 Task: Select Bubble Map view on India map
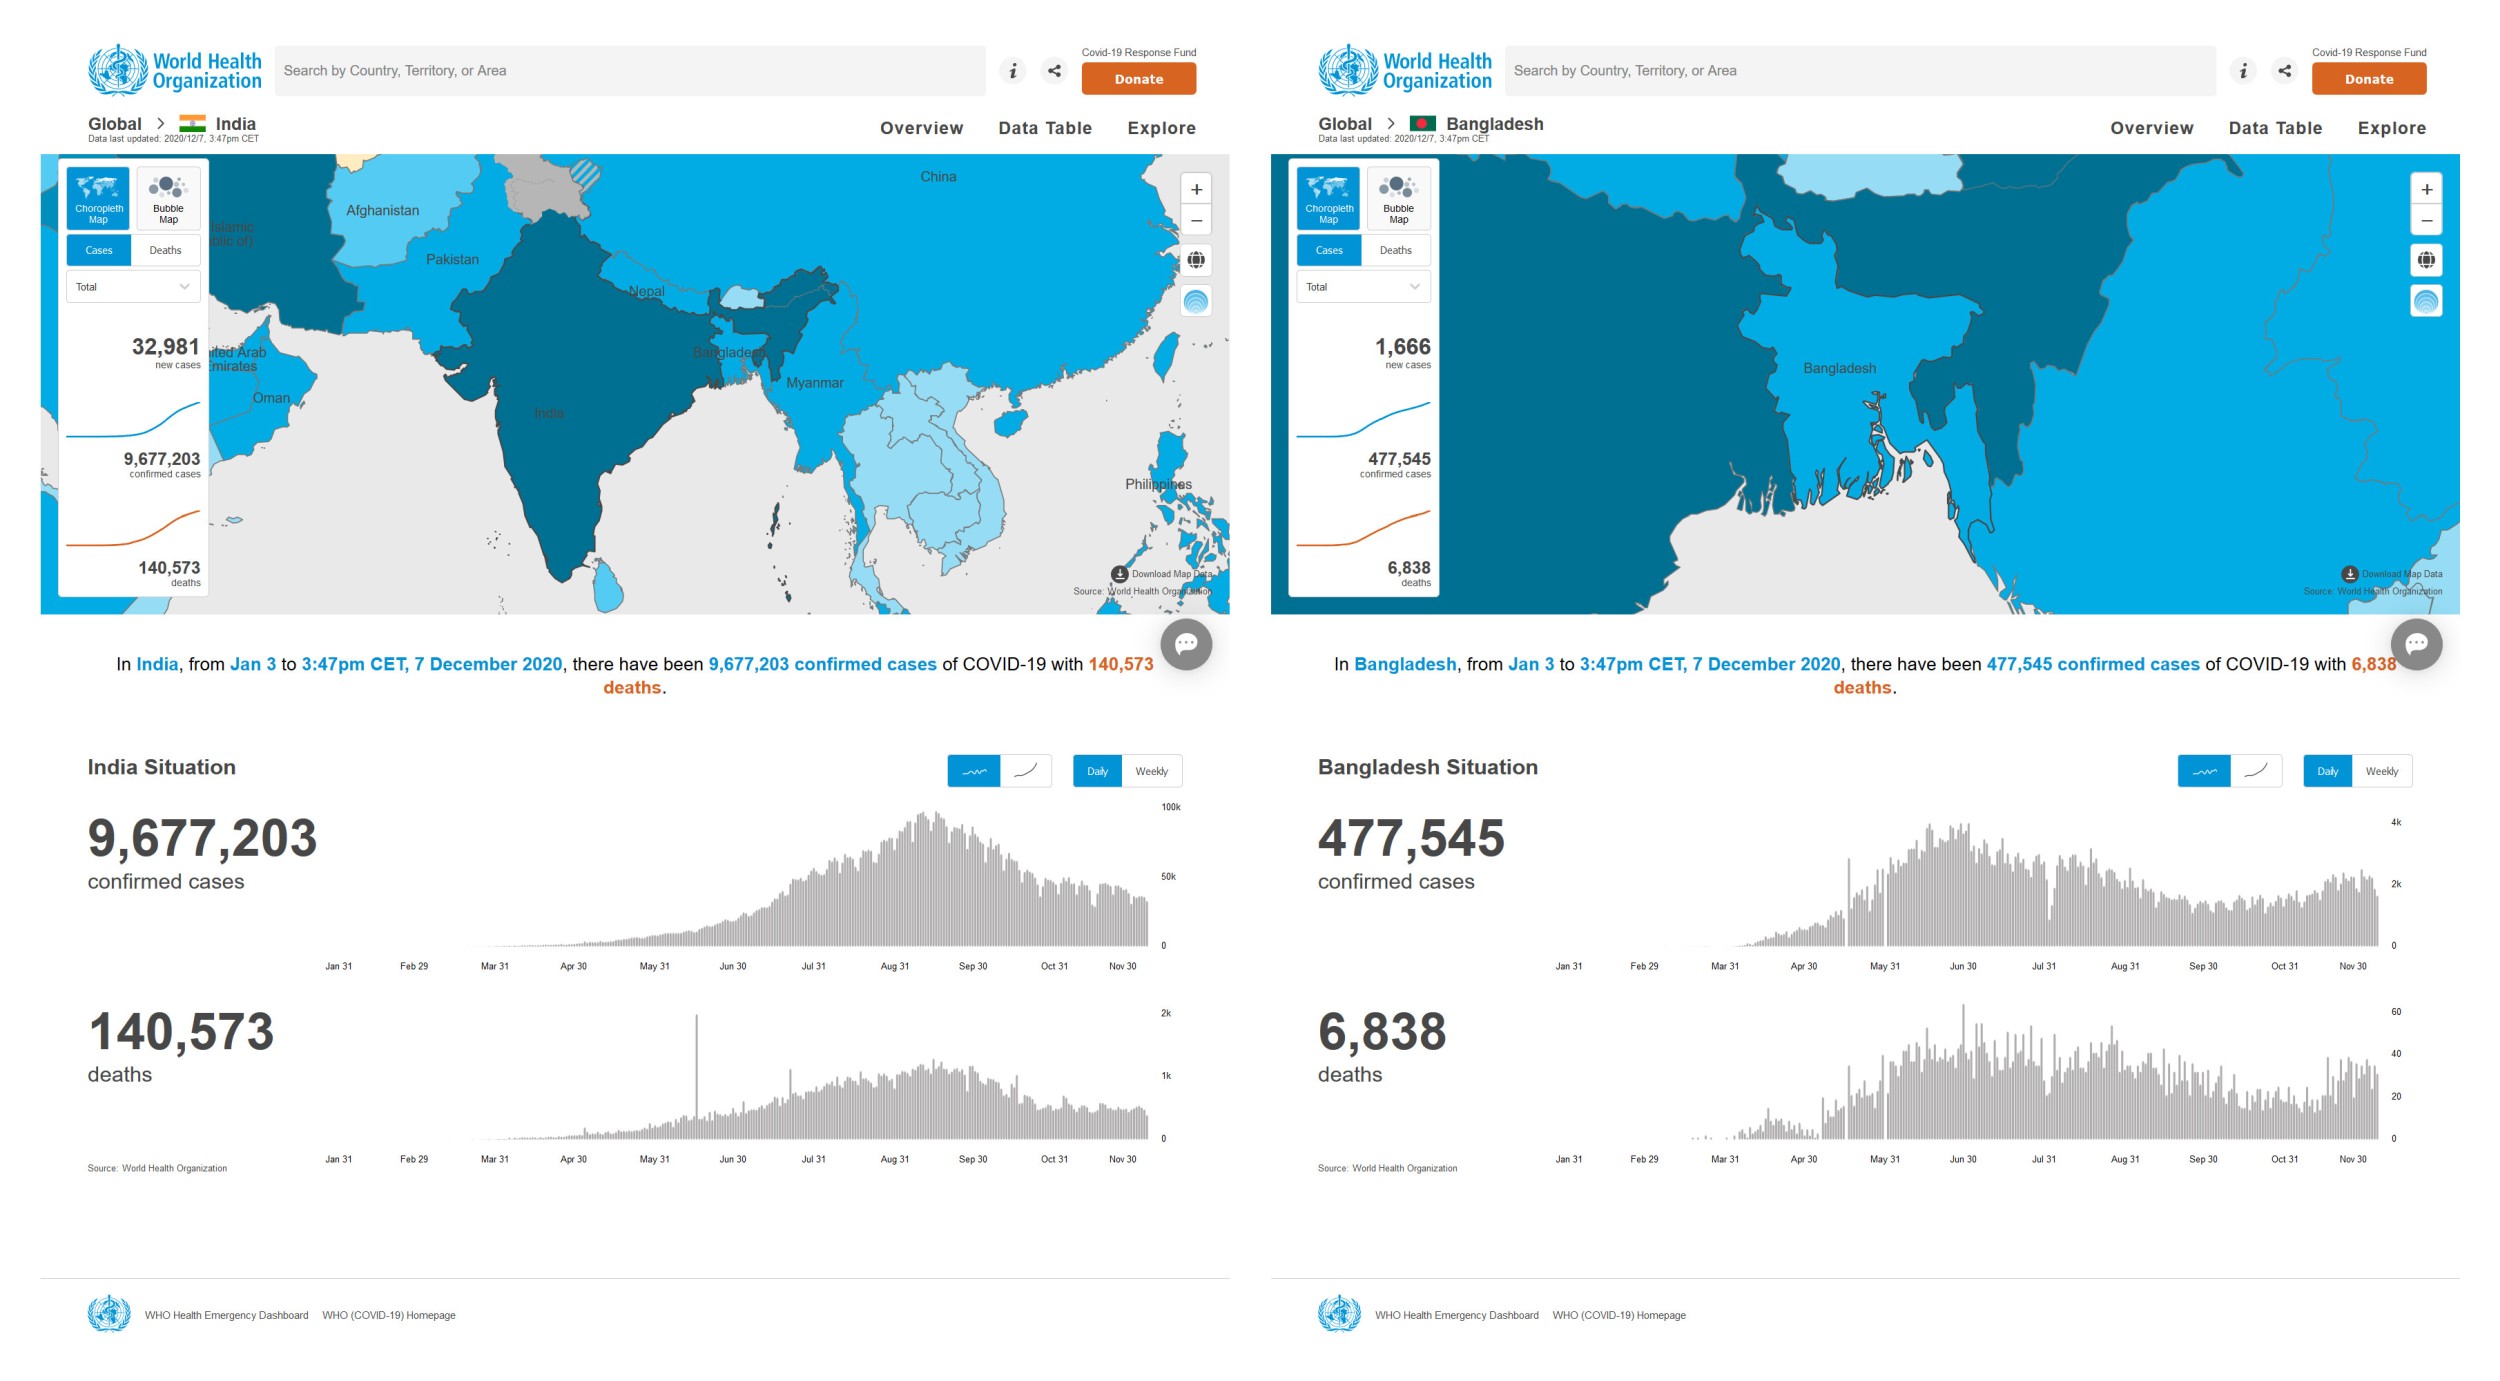click(168, 198)
